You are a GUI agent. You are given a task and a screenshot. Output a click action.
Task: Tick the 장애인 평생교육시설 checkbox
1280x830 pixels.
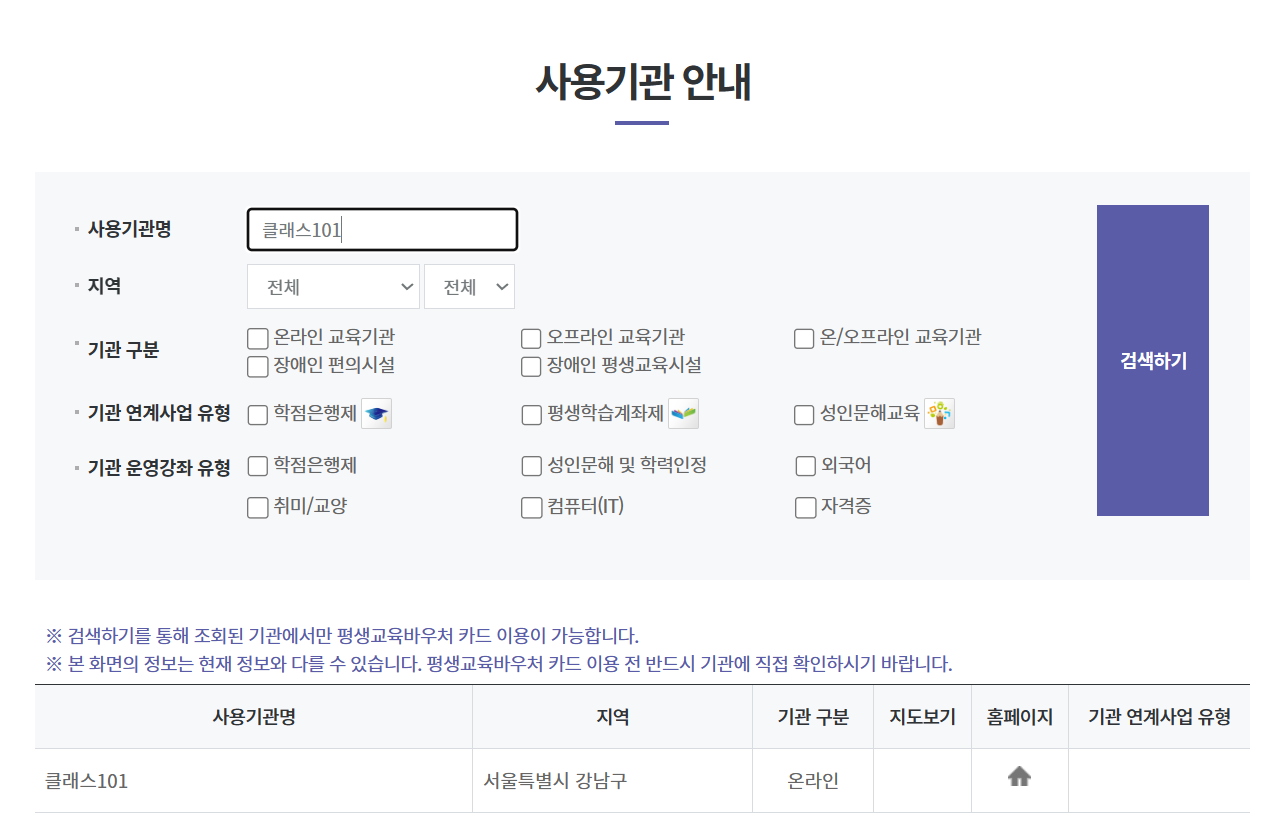531,367
